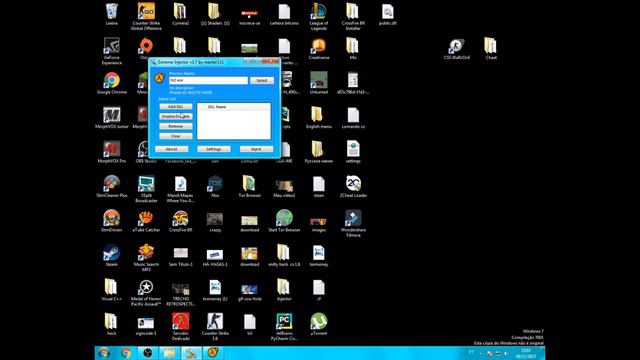Screen dimensions: 640x360
Task: Click the Add DLL button
Action: coord(176,107)
